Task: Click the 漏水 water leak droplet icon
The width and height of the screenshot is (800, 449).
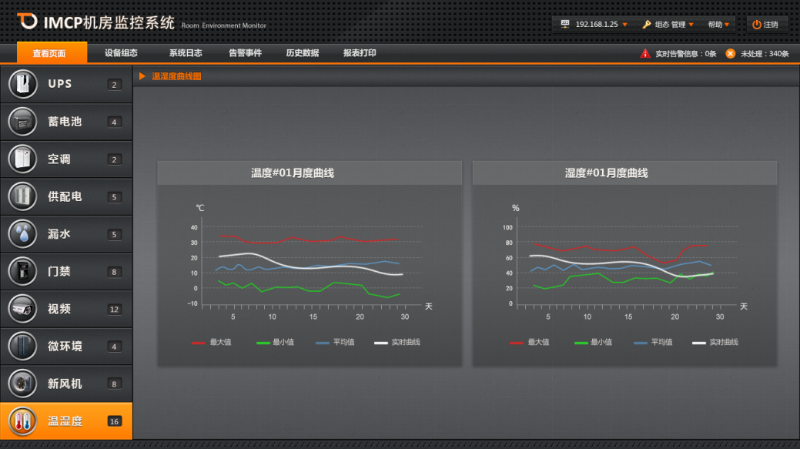Action: 22,234
